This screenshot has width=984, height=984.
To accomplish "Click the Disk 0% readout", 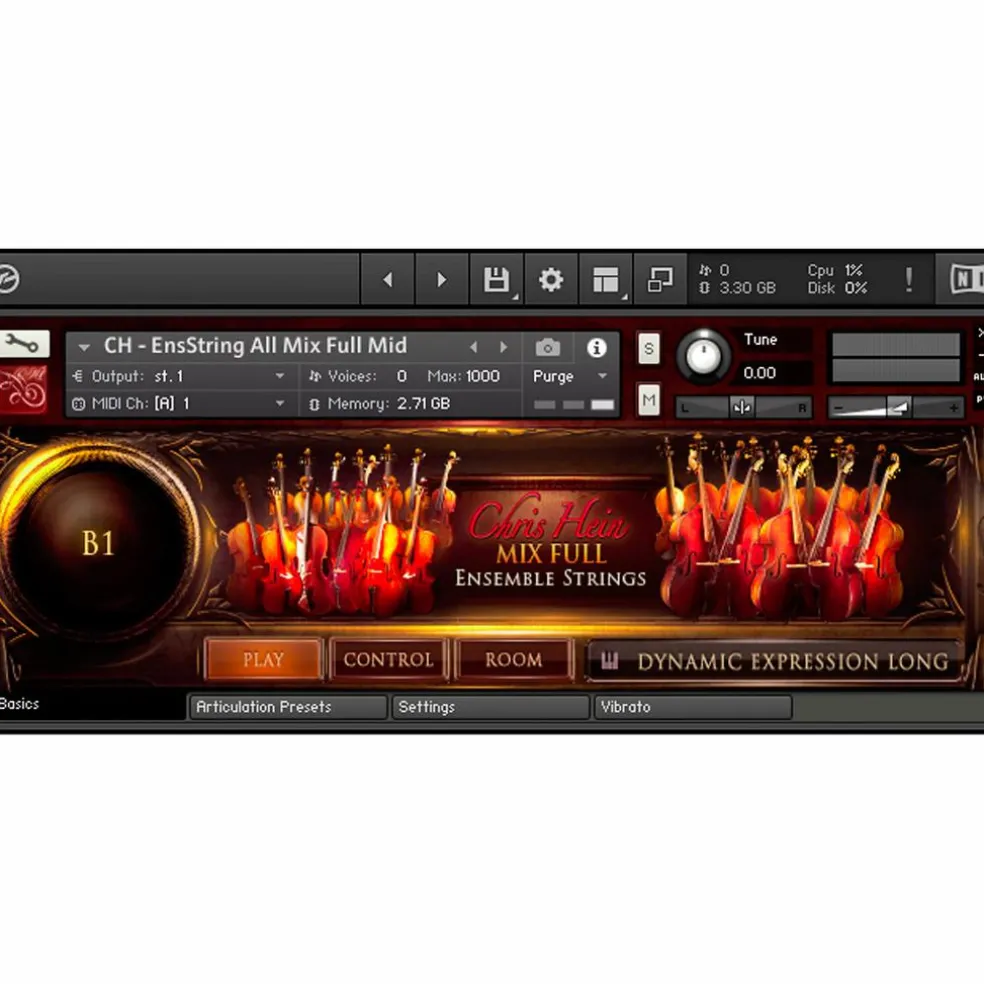I will 837,288.
